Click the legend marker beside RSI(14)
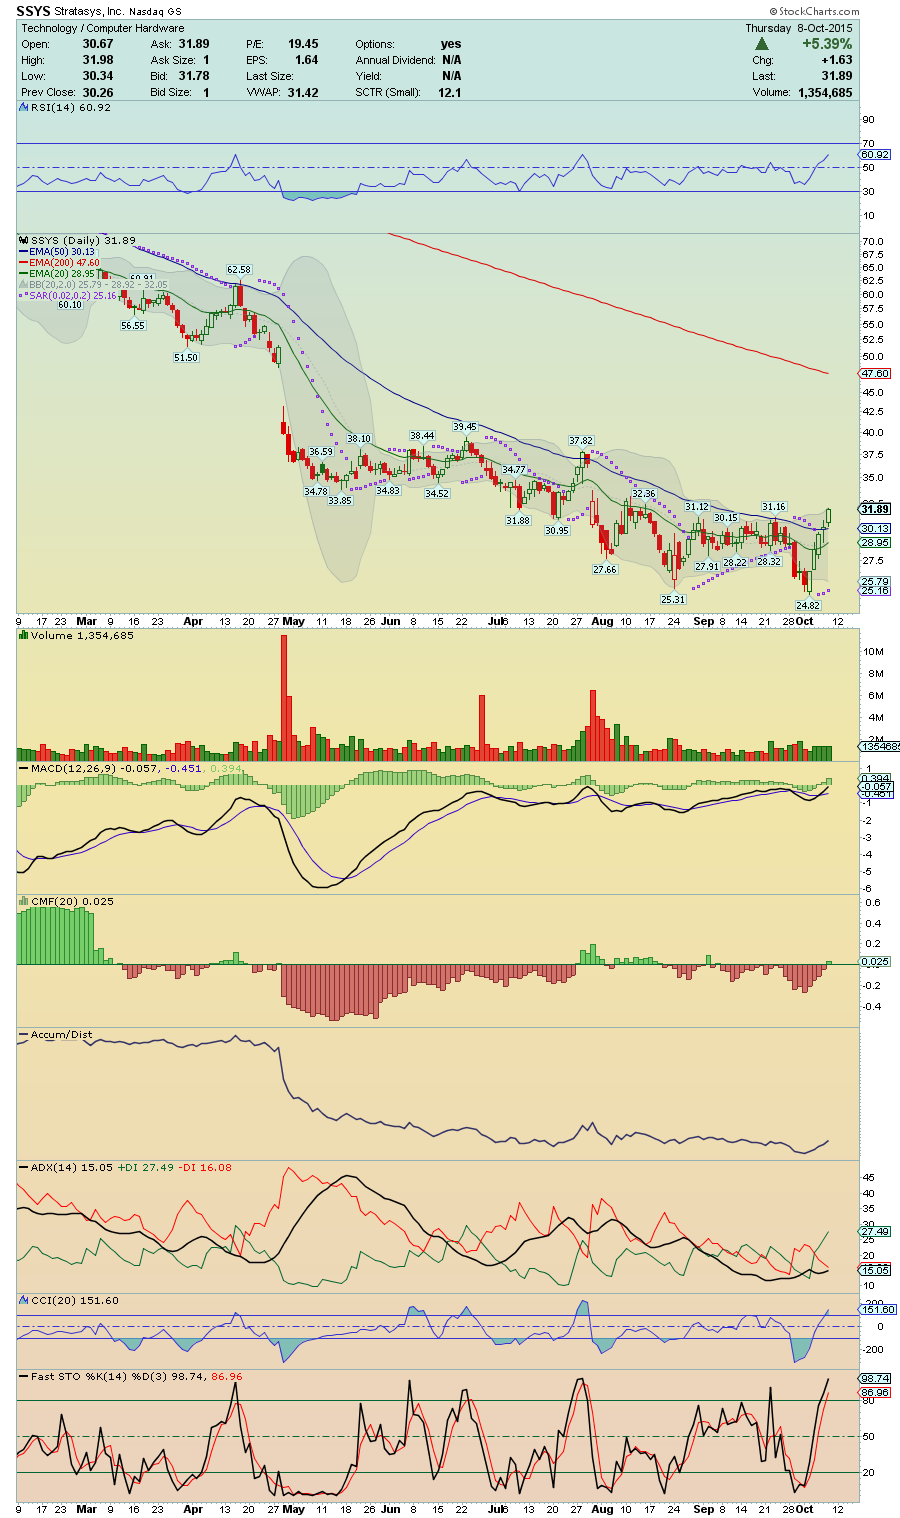This screenshot has height=1518, width=900. click(x=24, y=107)
